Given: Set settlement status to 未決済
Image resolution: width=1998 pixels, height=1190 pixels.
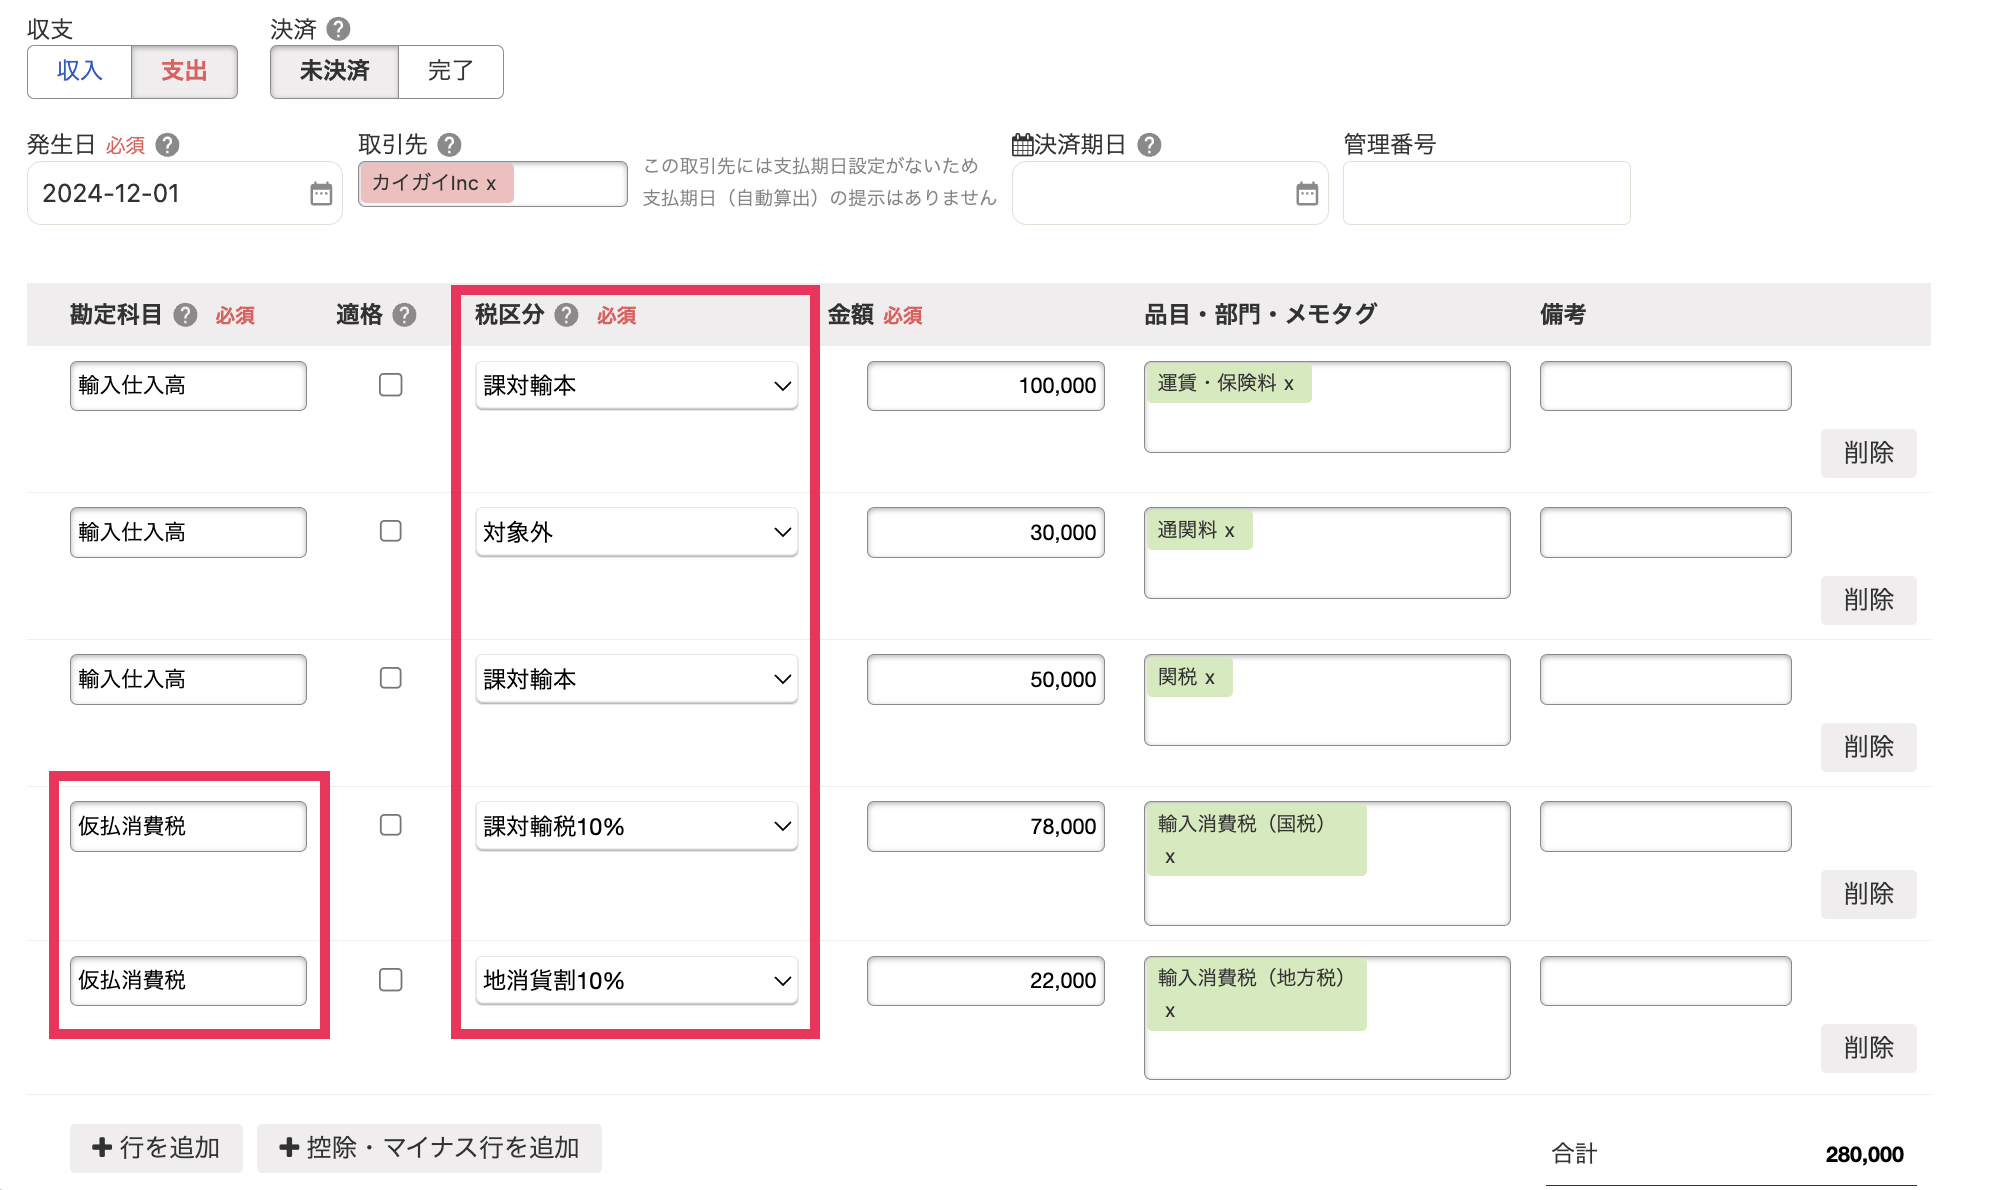Looking at the screenshot, I should point(334,71).
